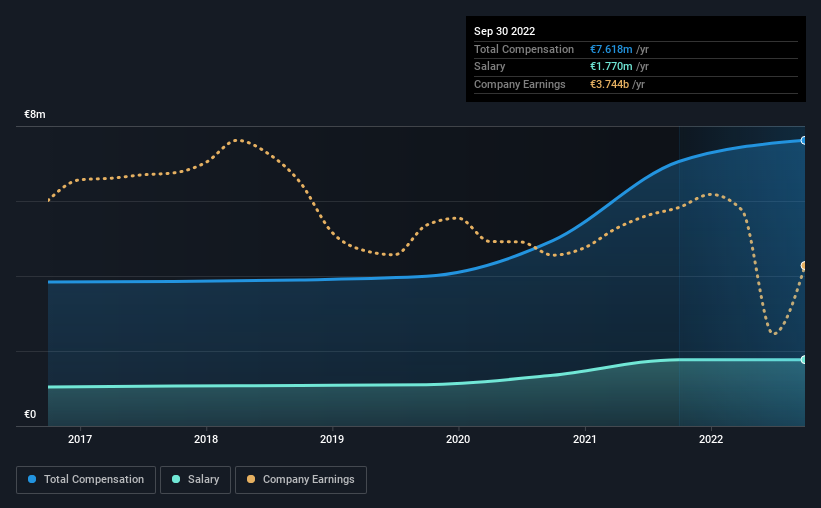Click the €7.618m total compensation value
Image resolution: width=821 pixels, height=508 pixels.
[611, 49]
